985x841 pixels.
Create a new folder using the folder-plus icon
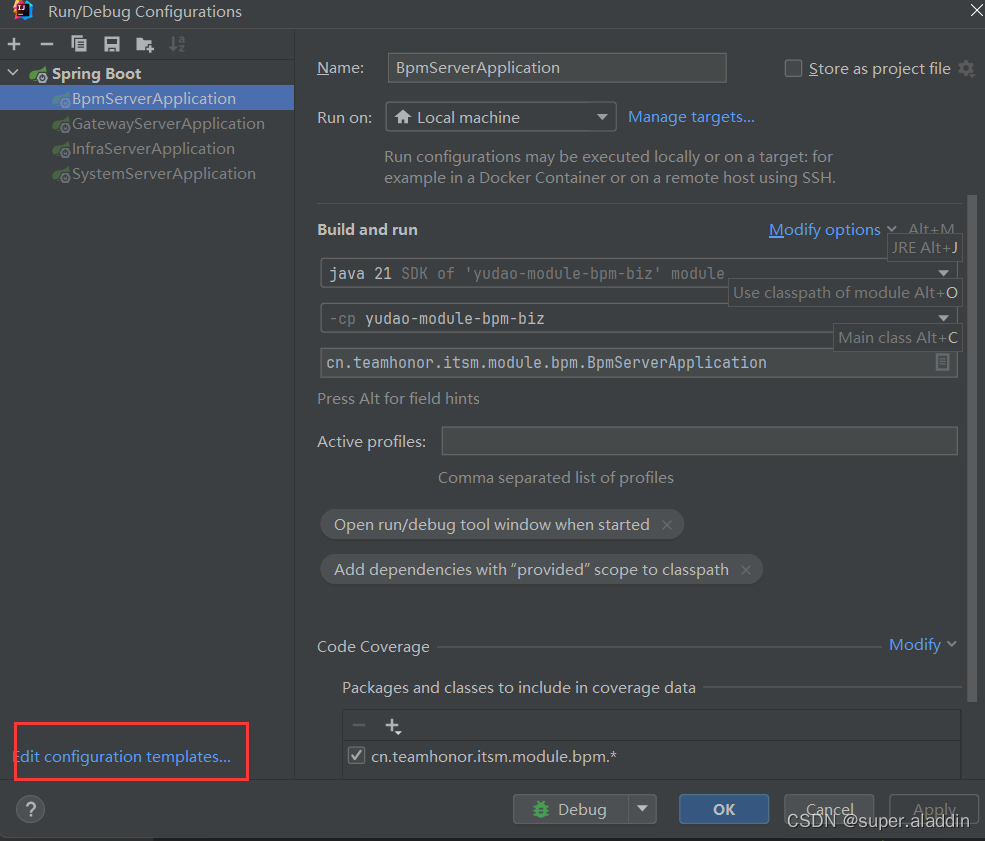pyautogui.click(x=144, y=45)
